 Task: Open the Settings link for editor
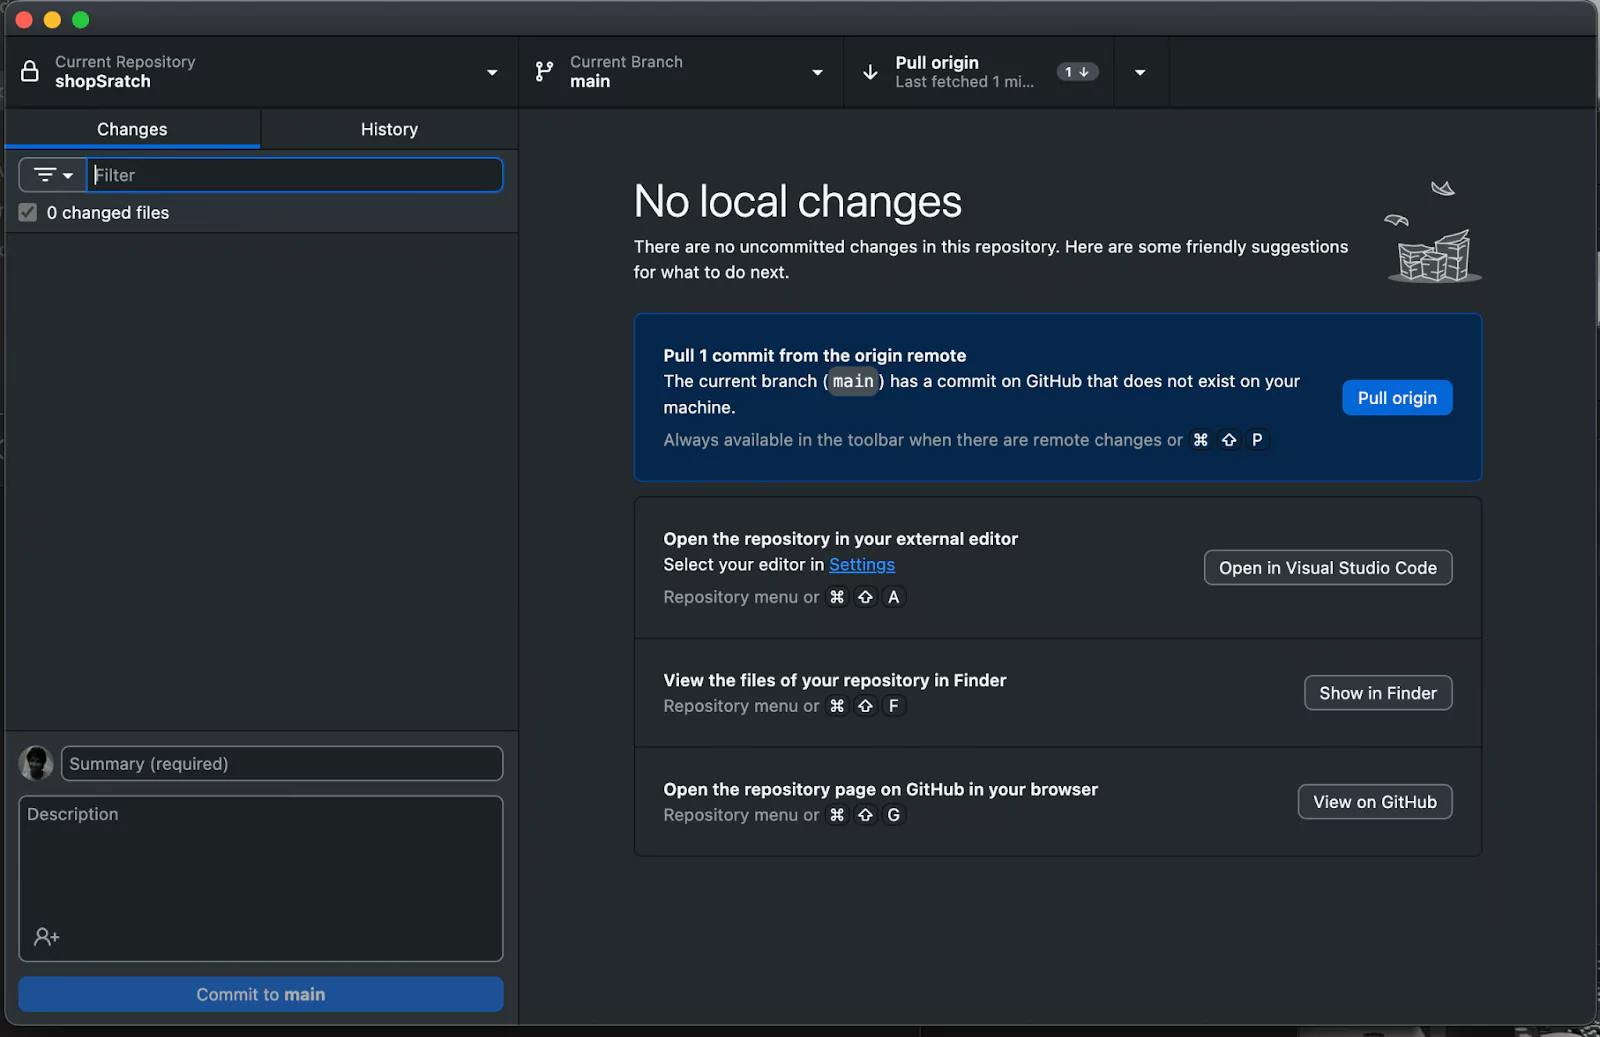click(x=862, y=565)
